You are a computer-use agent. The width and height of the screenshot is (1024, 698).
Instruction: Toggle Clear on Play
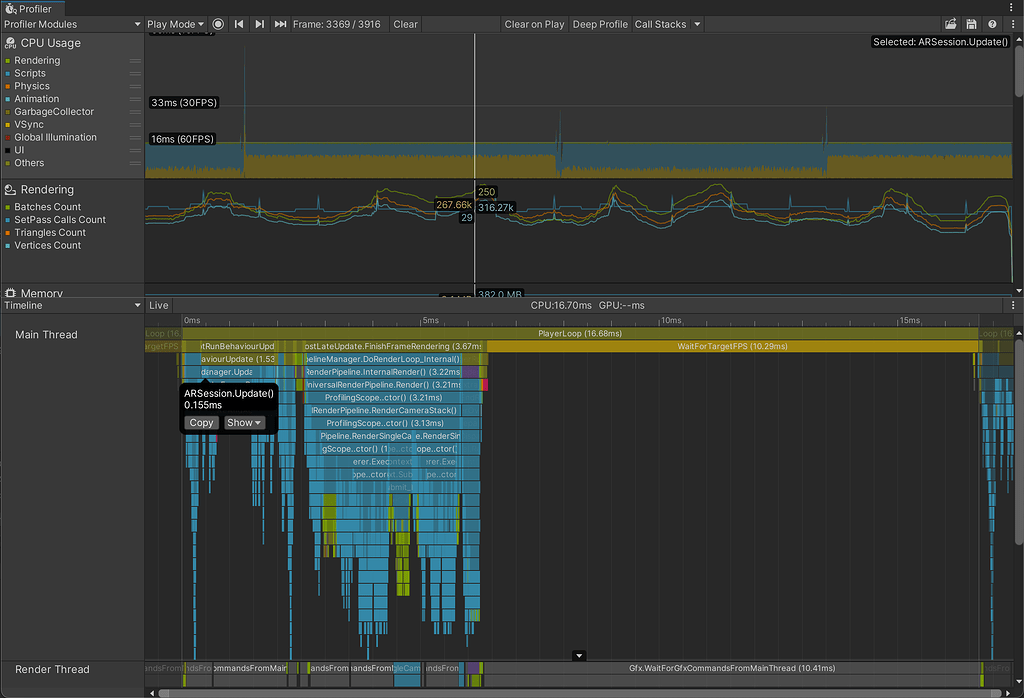[x=534, y=24]
